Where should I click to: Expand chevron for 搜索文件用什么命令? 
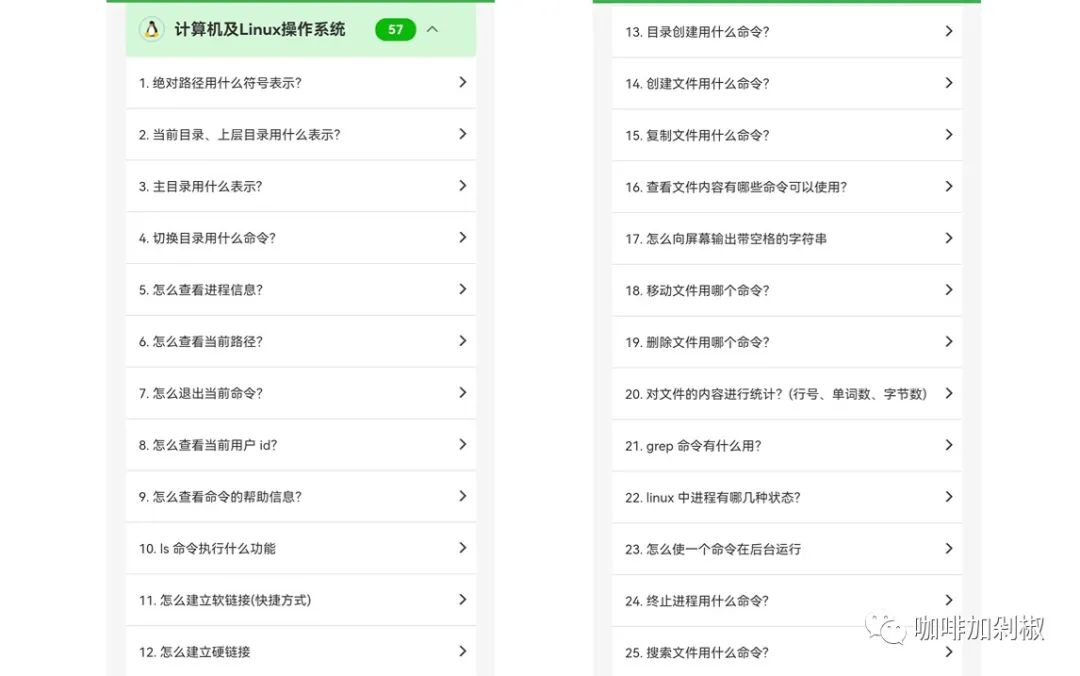(949, 651)
